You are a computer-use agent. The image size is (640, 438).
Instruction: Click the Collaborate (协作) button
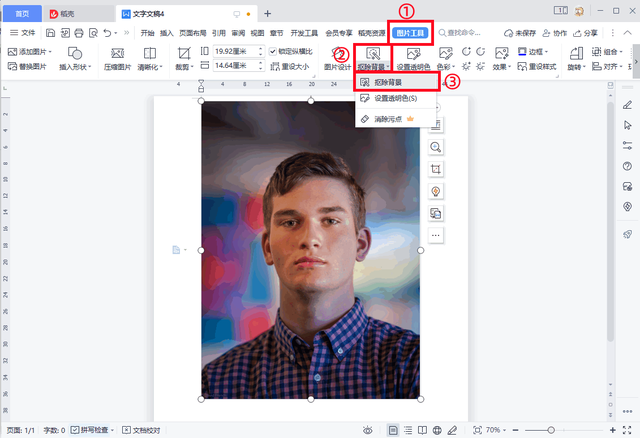tap(554, 33)
